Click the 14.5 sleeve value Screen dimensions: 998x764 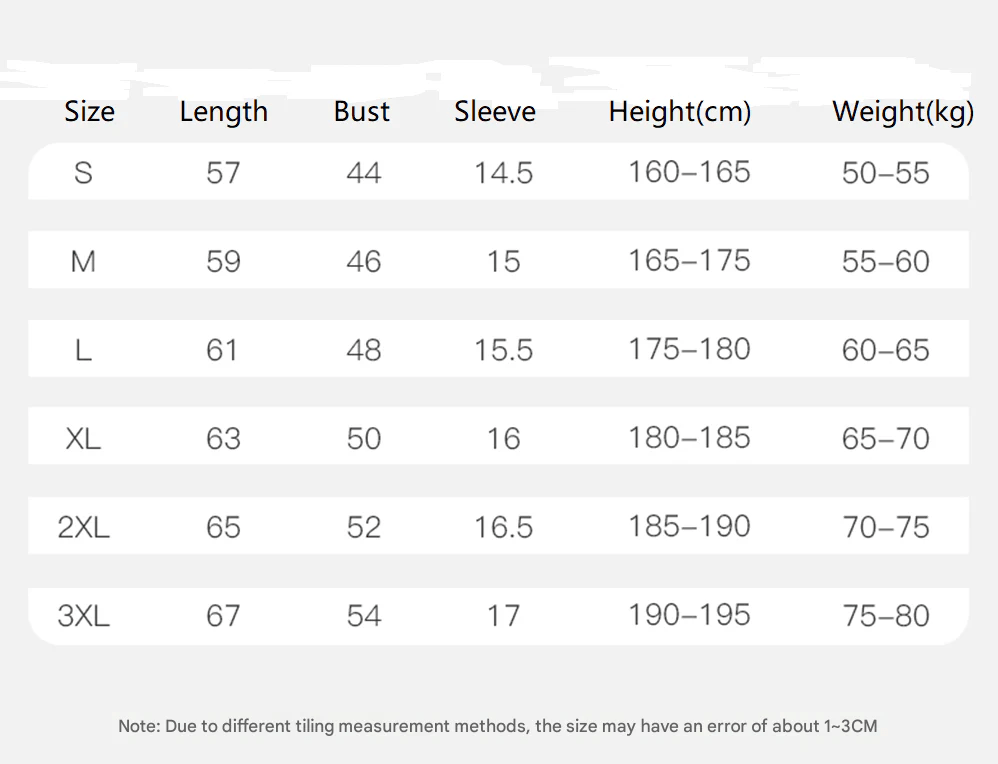click(503, 173)
